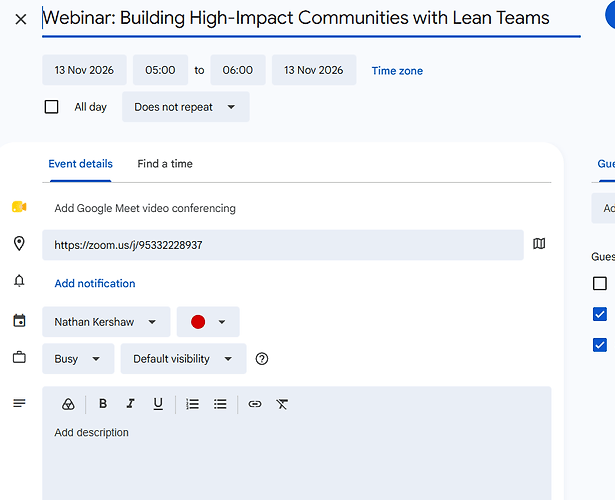Open the Guests tab
The width and height of the screenshot is (615, 500).
pos(606,164)
